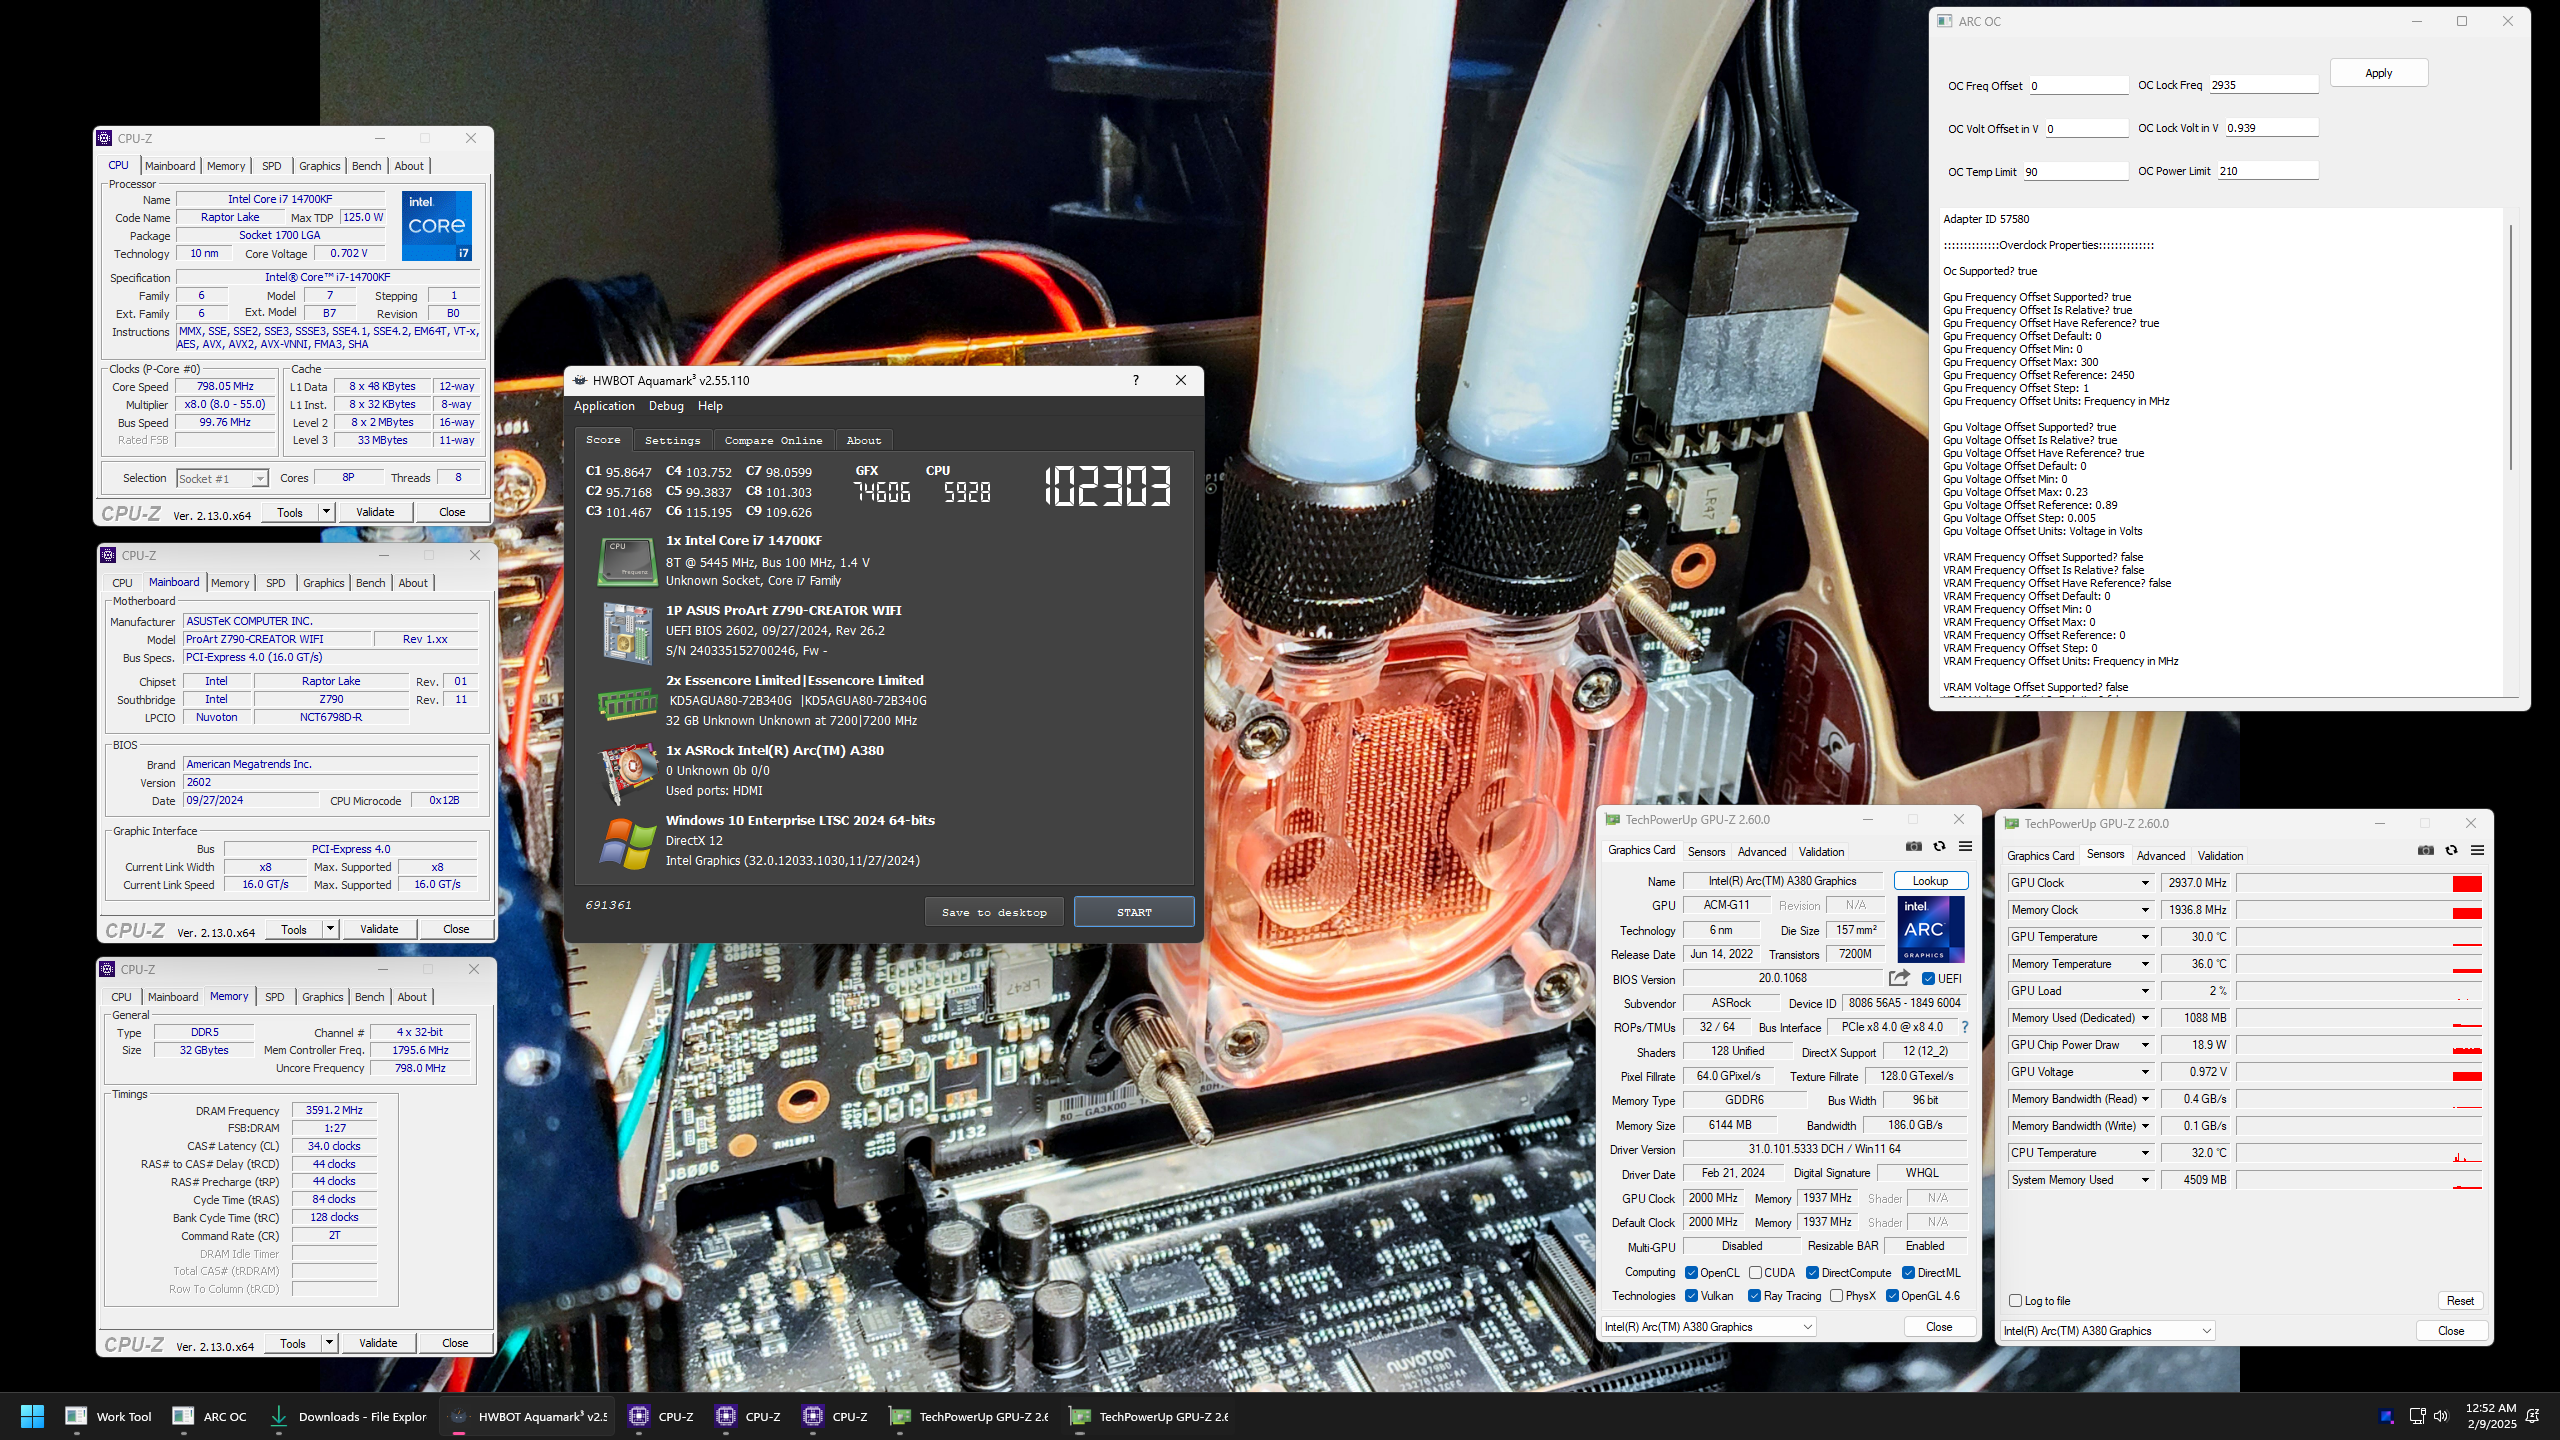
Task: Expand GPU Chip Power Draw dropdown
Action: click(2144, 1045)
